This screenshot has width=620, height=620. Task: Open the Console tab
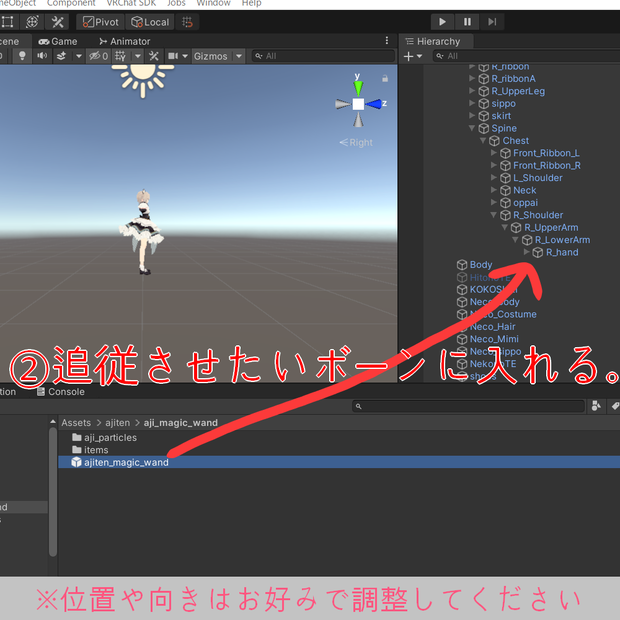point(60,391)
